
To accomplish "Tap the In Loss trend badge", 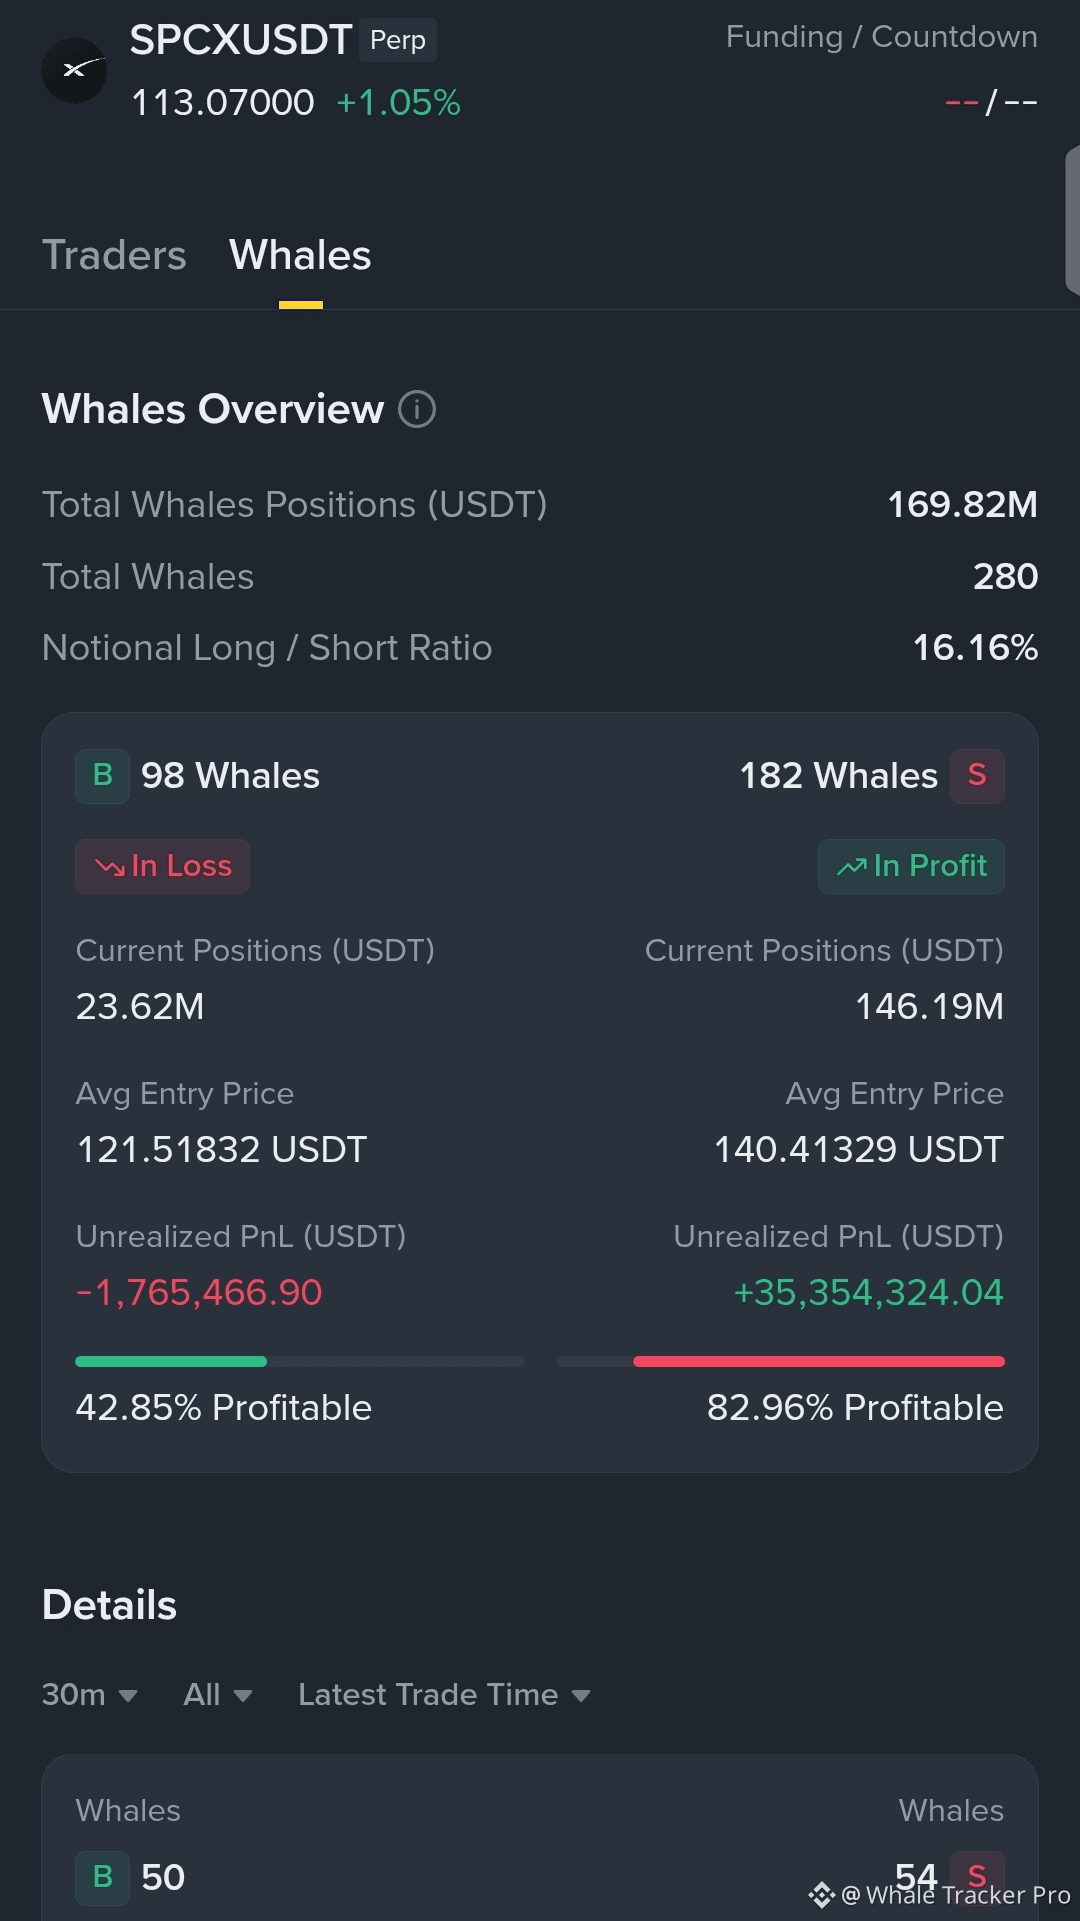I will [163, 866].
